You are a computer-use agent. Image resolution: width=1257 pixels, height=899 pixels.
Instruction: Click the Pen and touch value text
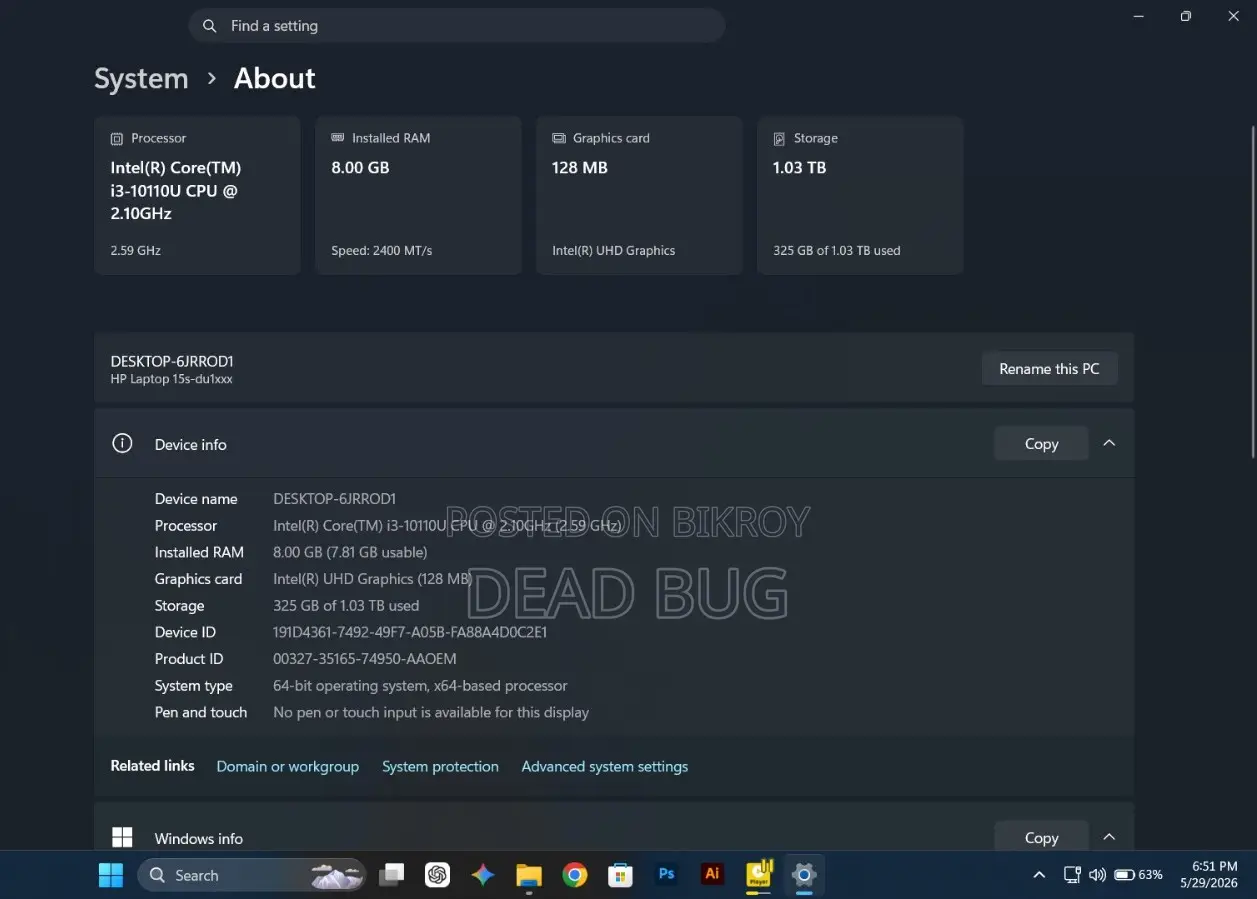coord(431,713)
